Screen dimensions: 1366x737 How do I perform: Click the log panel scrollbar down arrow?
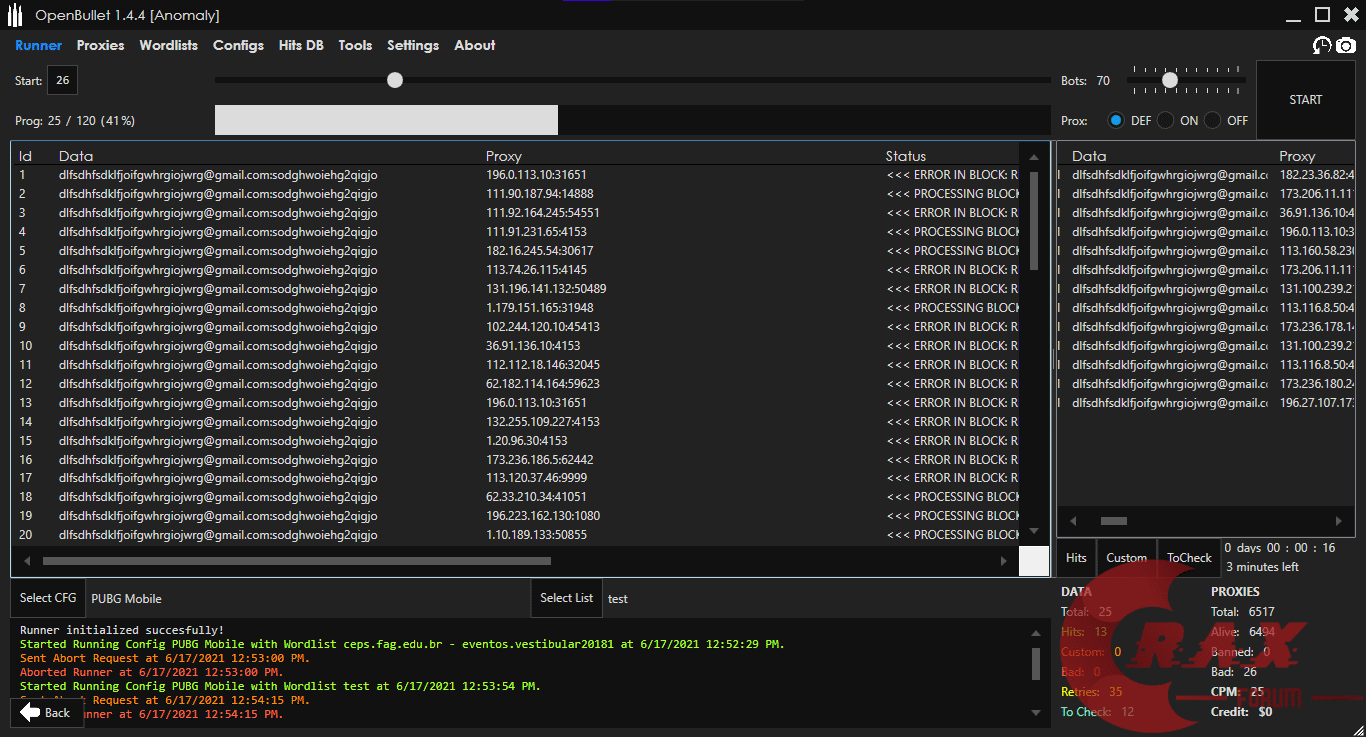click(1036, 713)
